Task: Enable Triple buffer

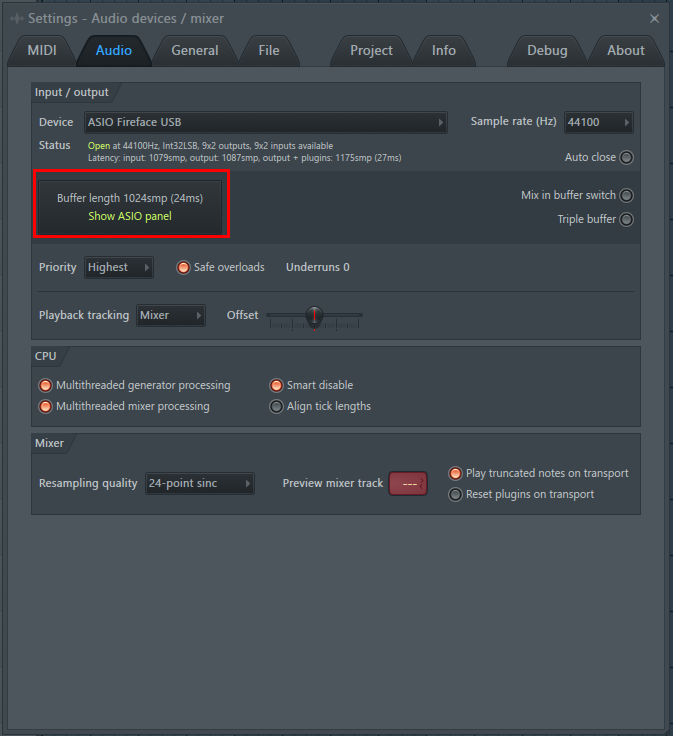Action: 626,220
